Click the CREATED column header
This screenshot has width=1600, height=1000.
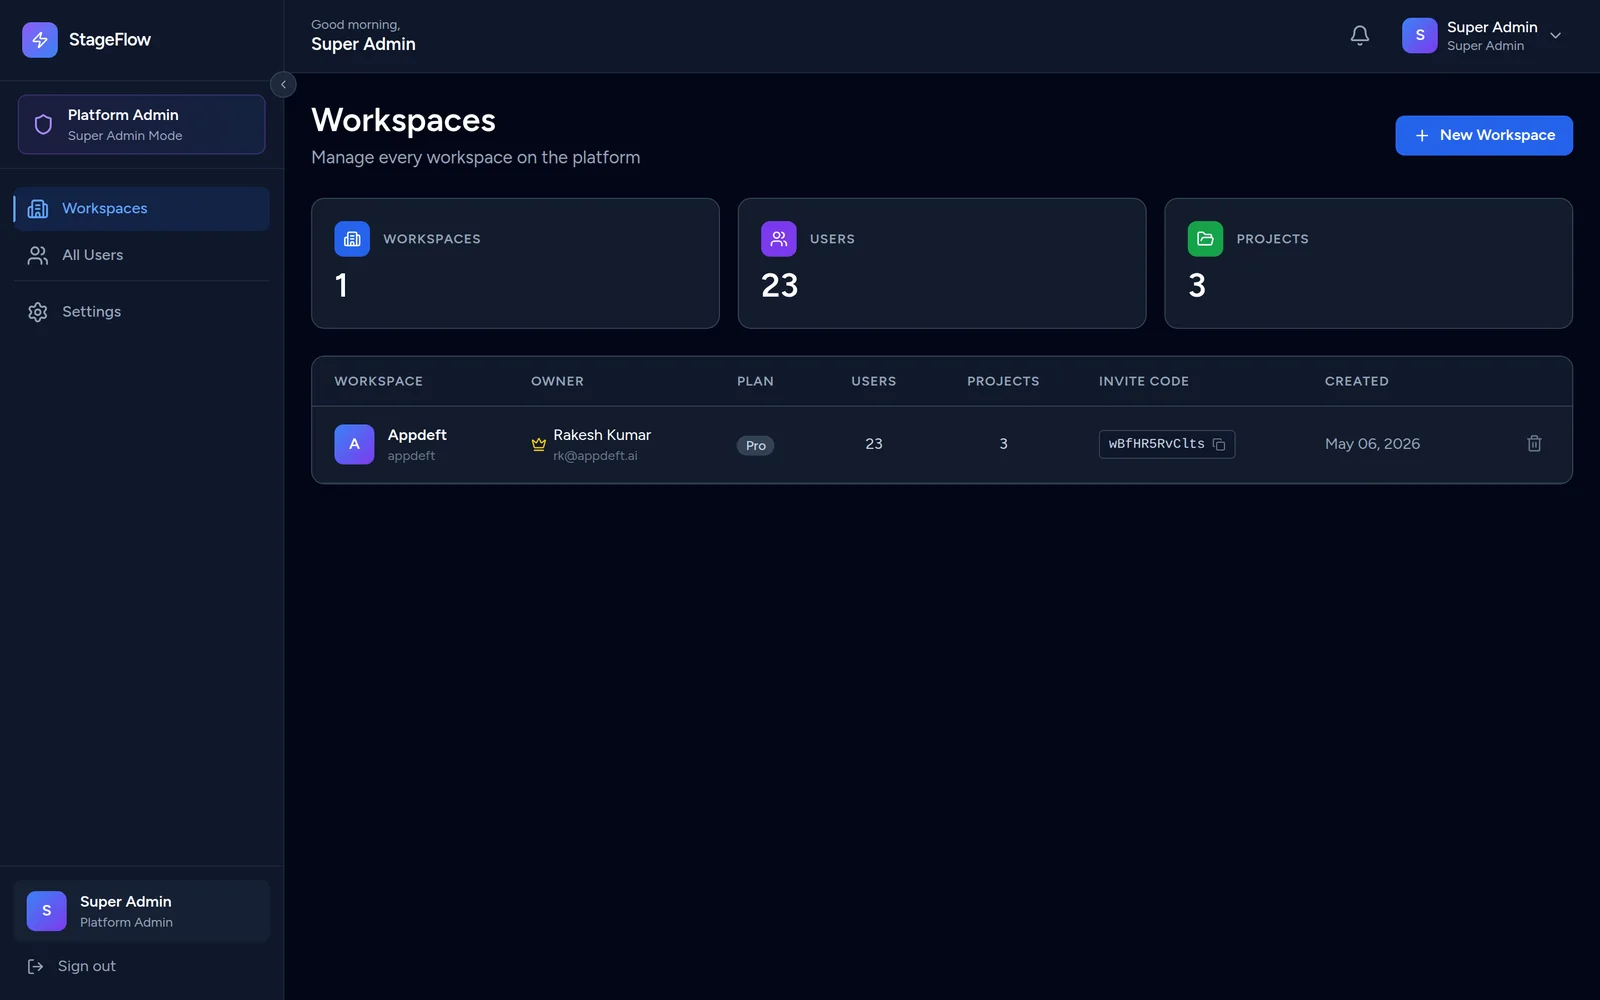click(x=1357, y=382)
